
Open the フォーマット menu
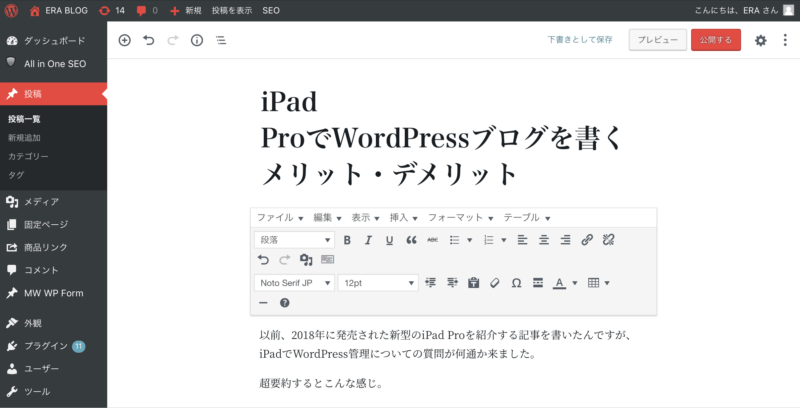point(460,218)
